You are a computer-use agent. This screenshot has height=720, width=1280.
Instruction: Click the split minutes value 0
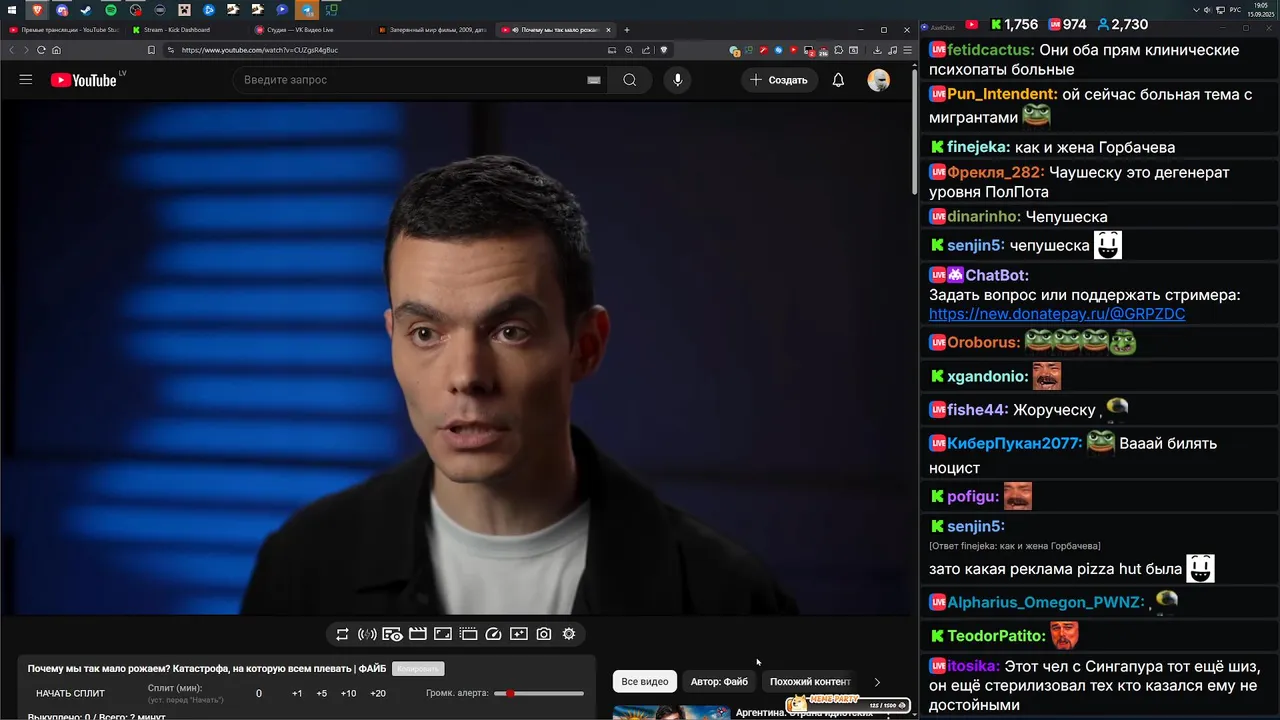pyautogui.click(x=259, y=693)
